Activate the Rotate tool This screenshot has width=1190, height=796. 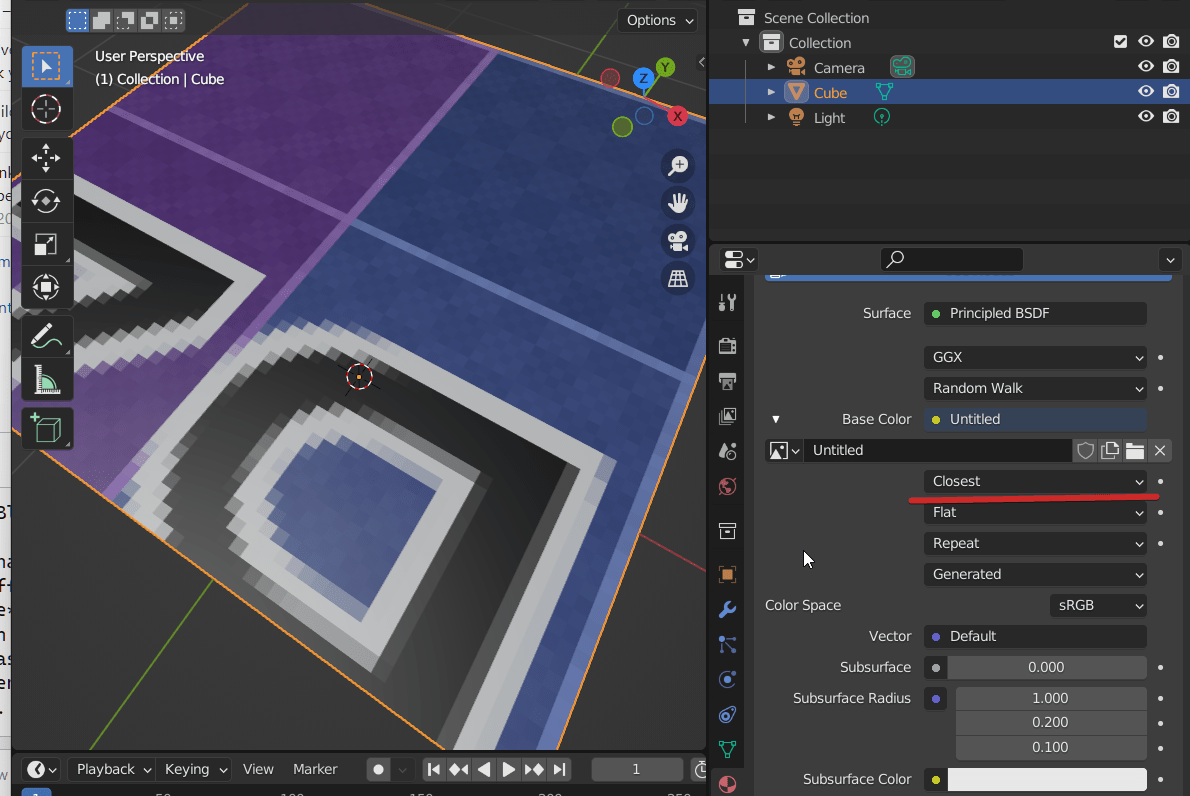click(46, 201)
